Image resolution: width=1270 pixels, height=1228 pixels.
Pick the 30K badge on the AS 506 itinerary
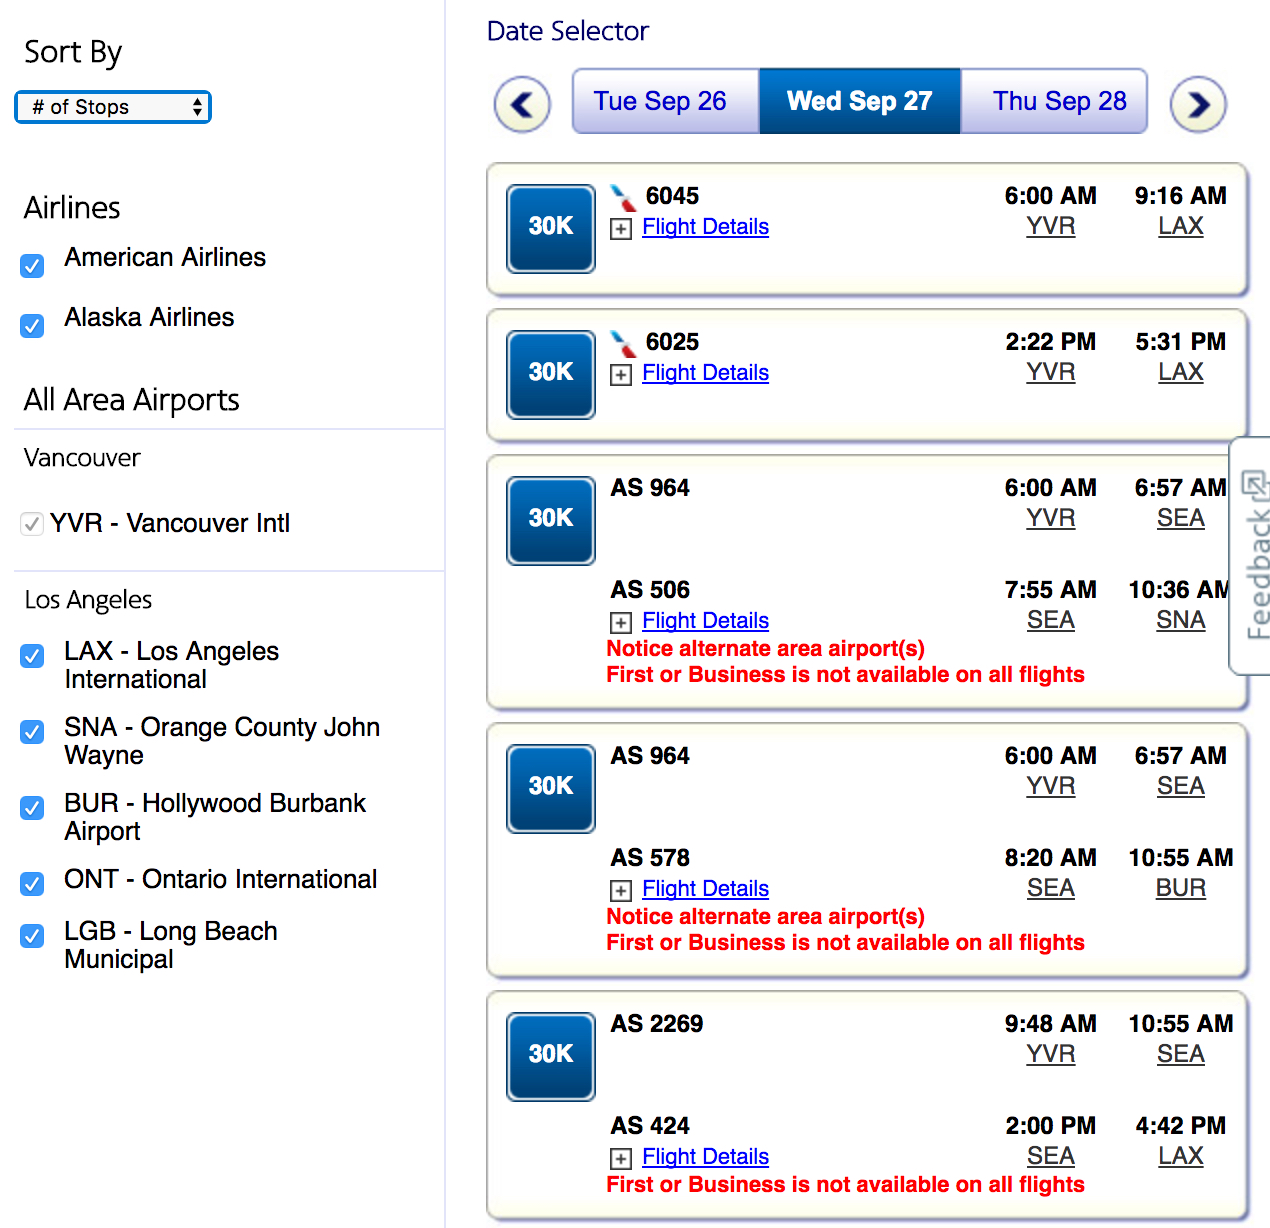coord(551,520)
